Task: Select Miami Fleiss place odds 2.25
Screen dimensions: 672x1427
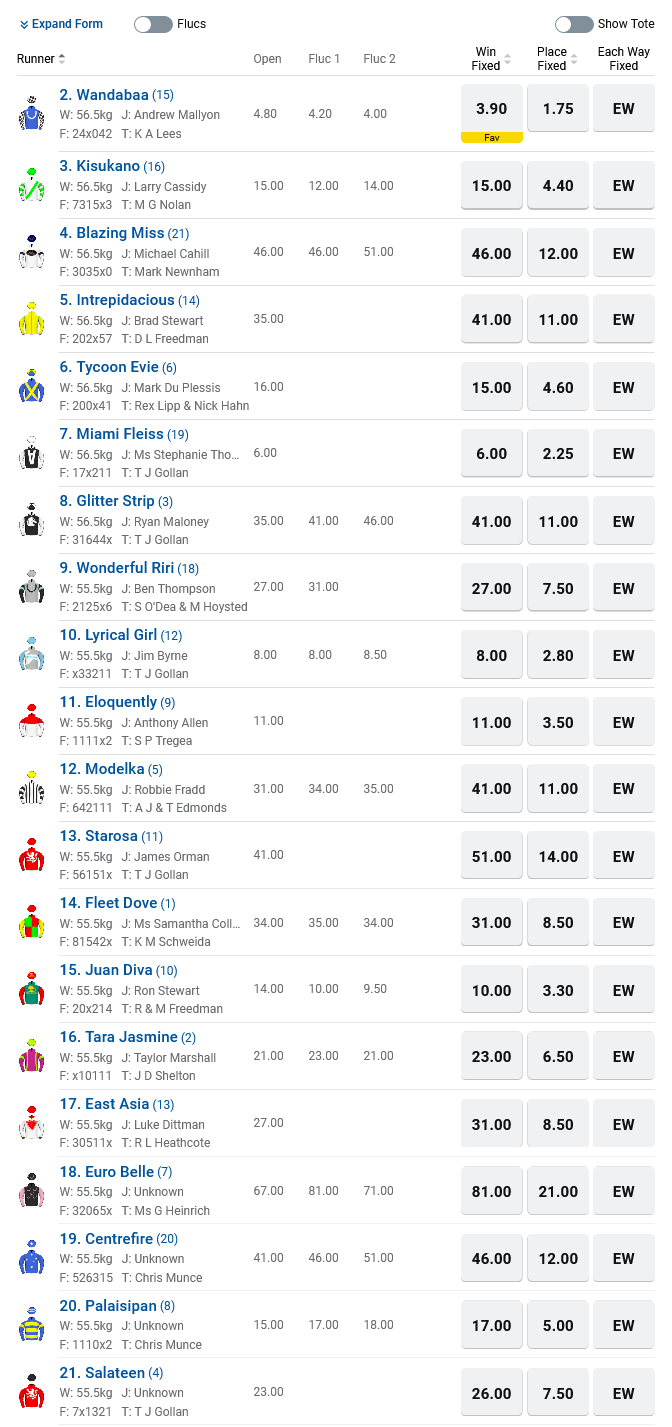Action: pyautogui.click(x=557, y=454)
